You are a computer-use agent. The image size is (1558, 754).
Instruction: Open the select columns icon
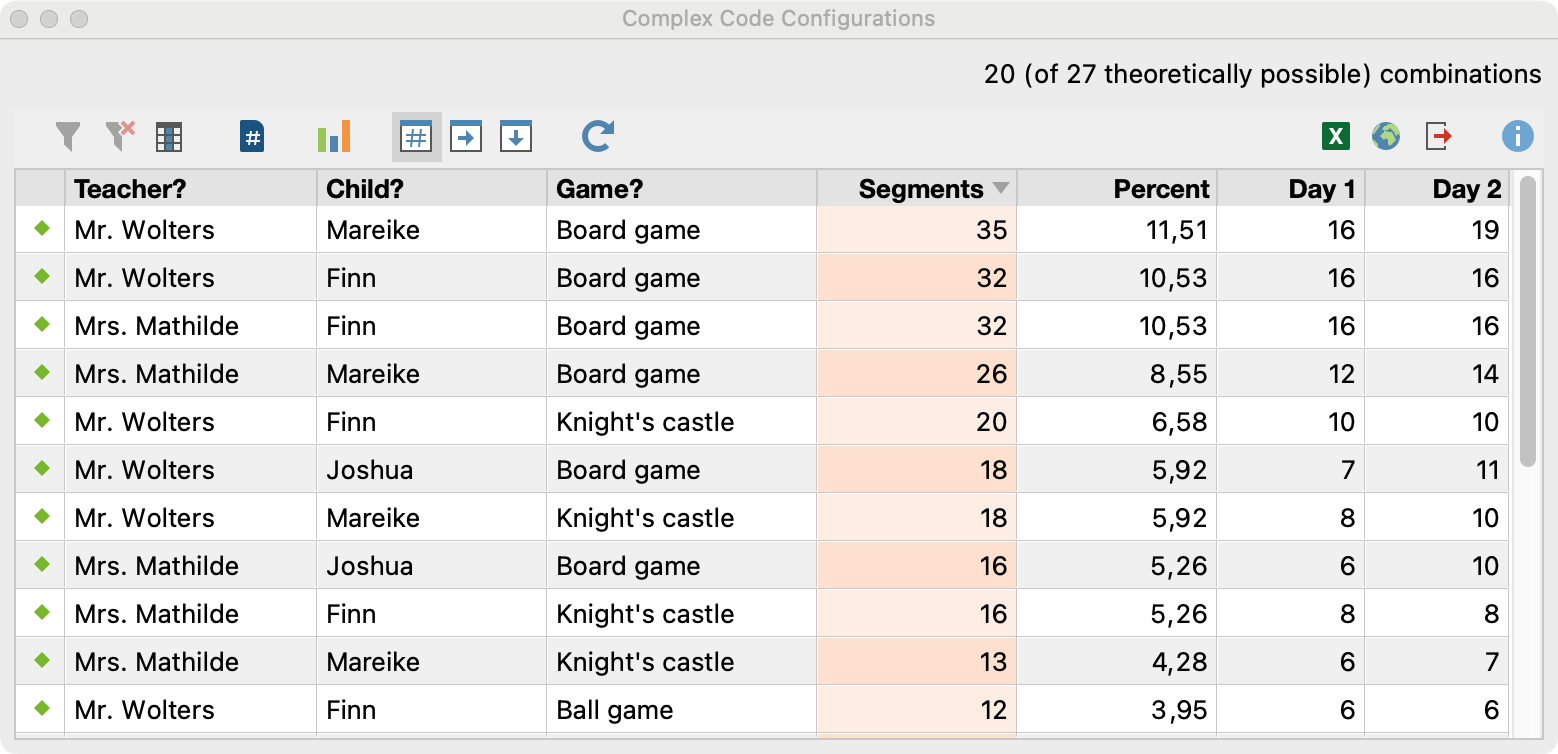pos(169,137)
